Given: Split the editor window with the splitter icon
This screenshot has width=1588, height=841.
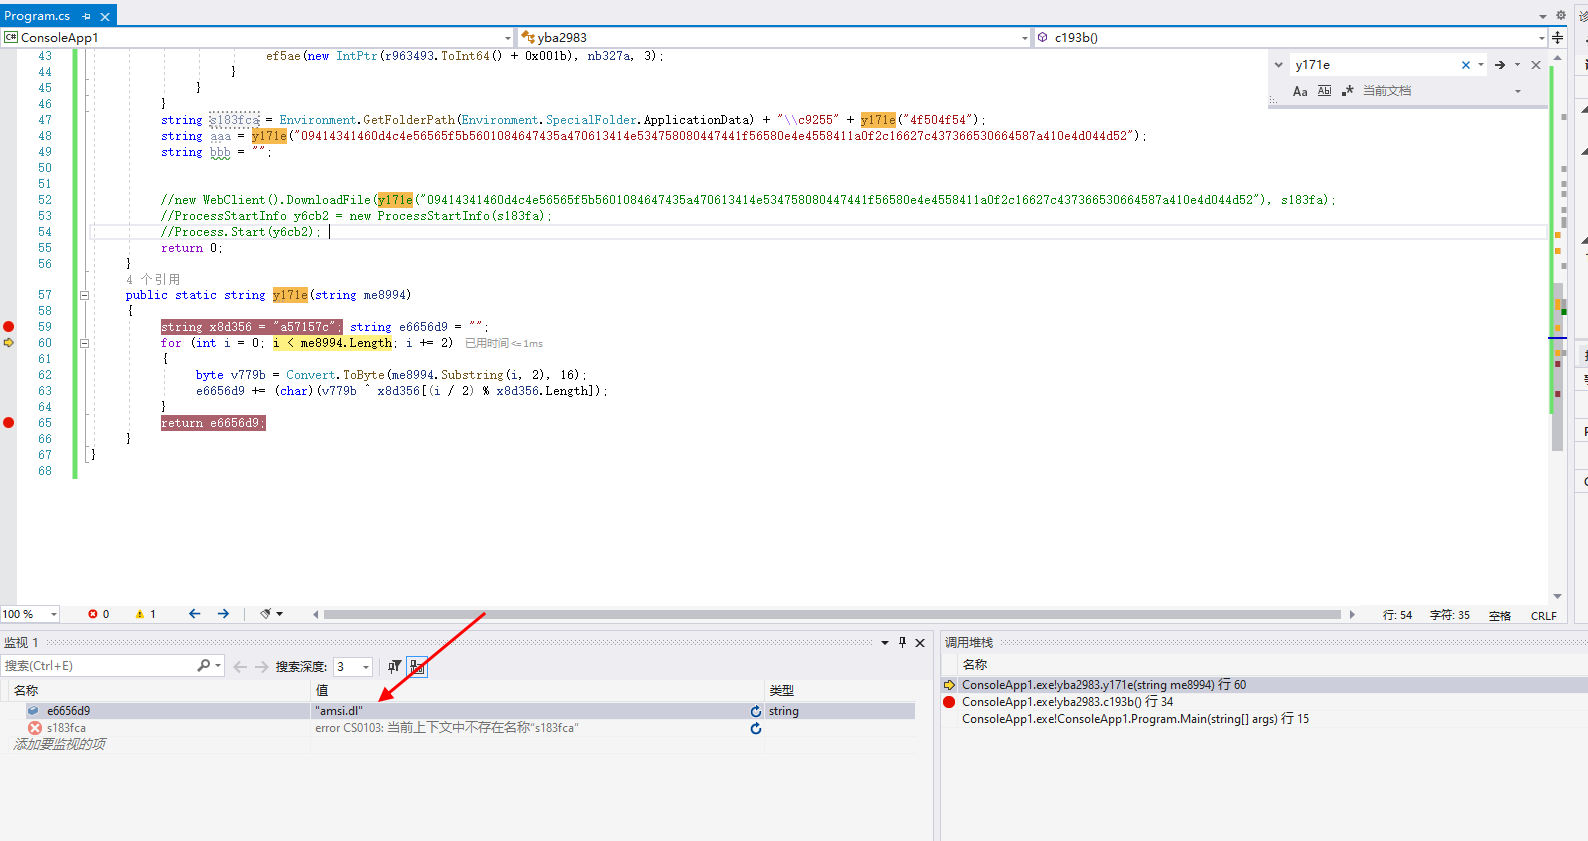Looking at the screenshot, I should click(1558, 37).
